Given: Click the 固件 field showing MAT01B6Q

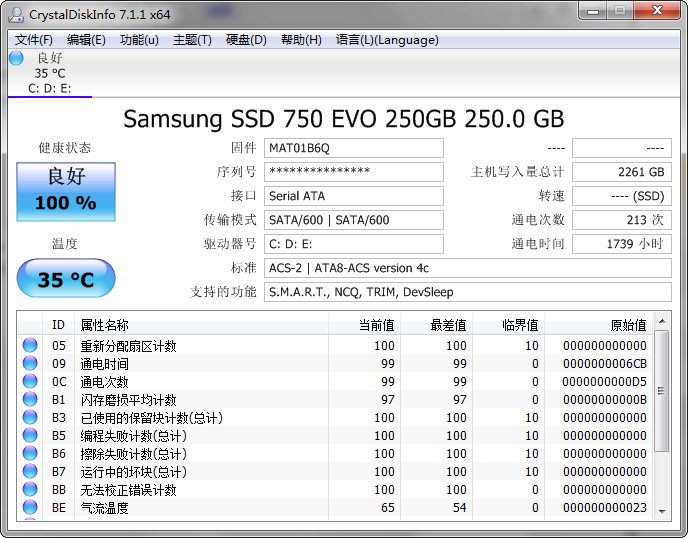Looking at the screenshot, I should 353,148.
